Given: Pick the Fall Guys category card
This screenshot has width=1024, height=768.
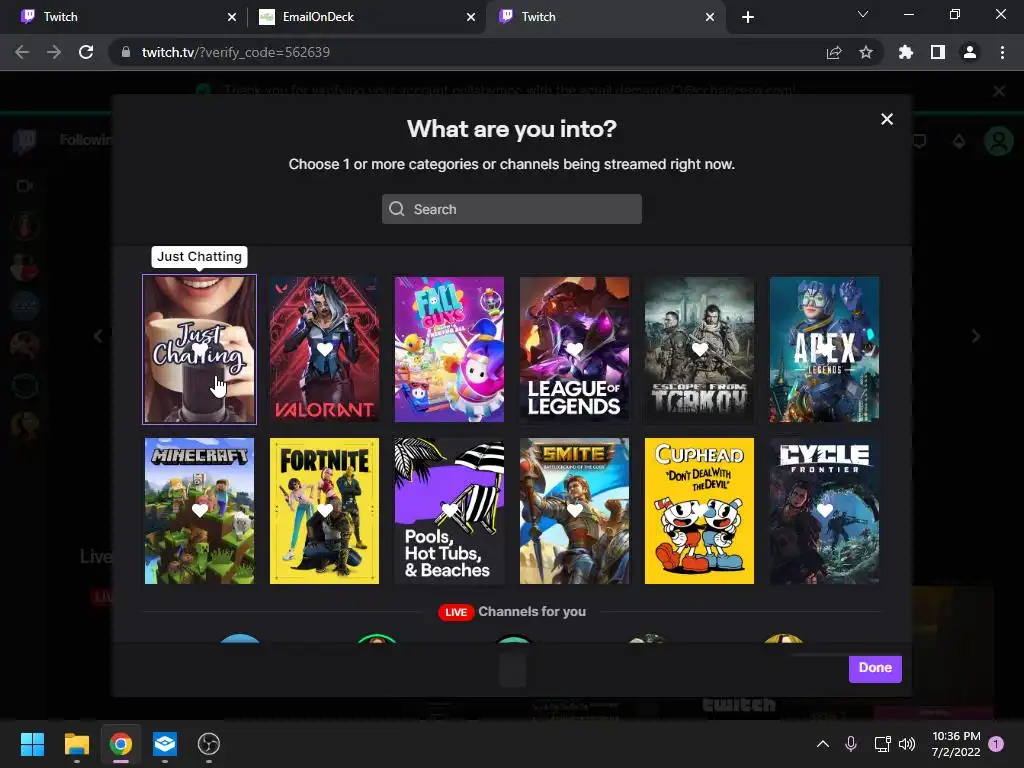Looking at the screenshot, I should click(x=449, y=349).
